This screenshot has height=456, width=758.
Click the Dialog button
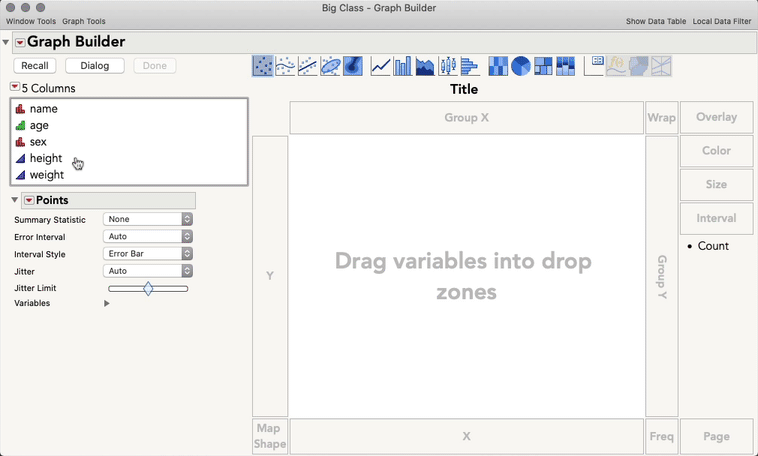(x=95, y=66)
